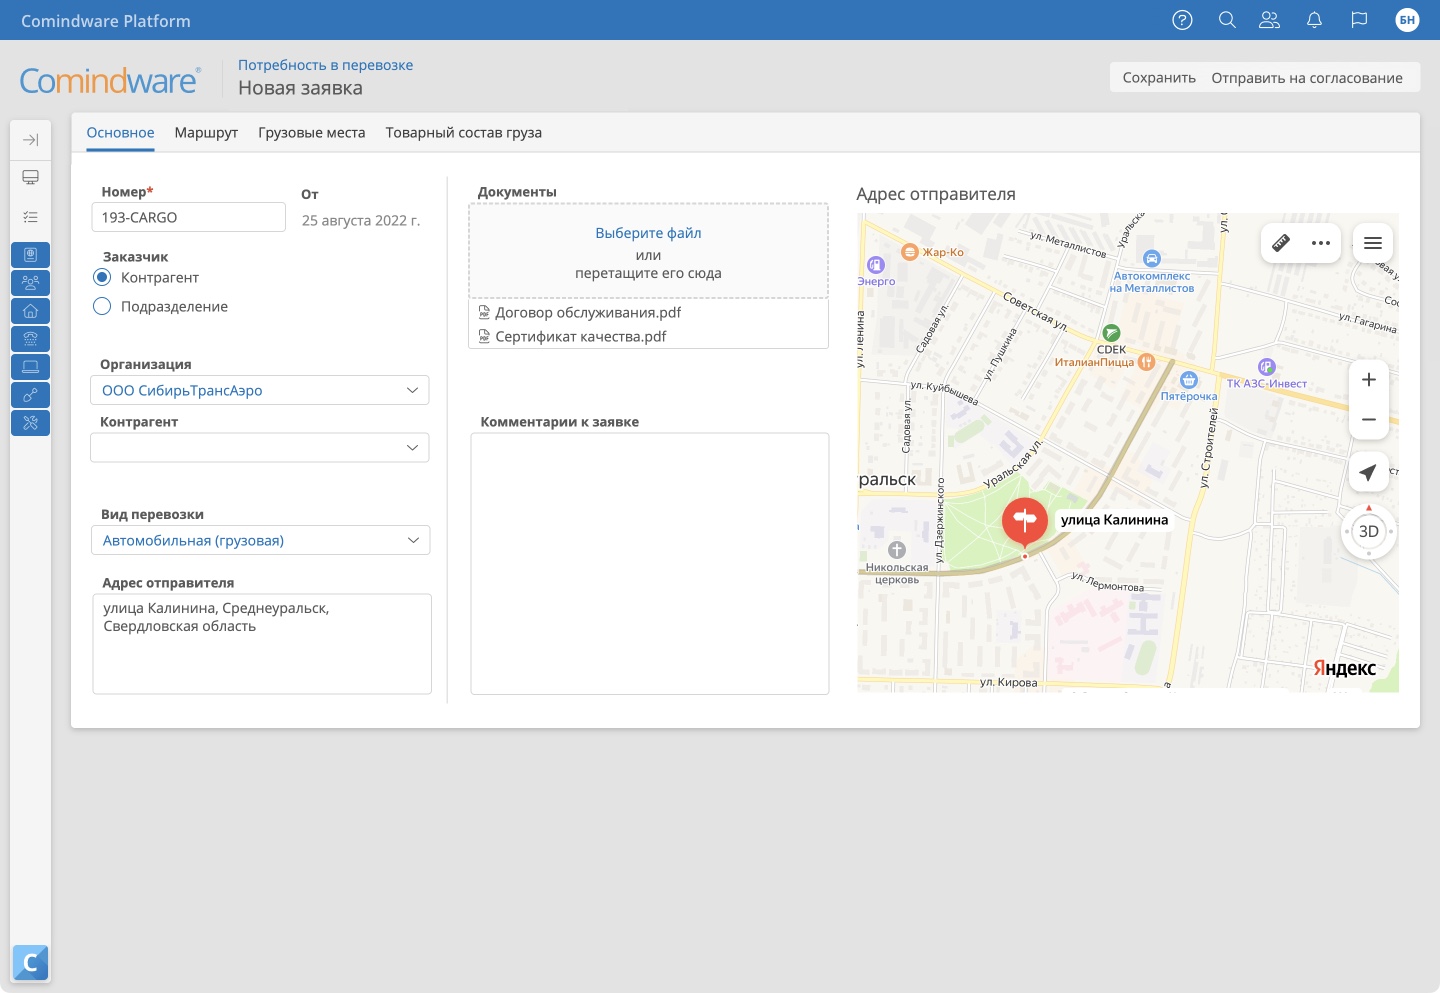Click the date 25 августа 2022 г.
The image size is (1440, 993).
[361, 220]
